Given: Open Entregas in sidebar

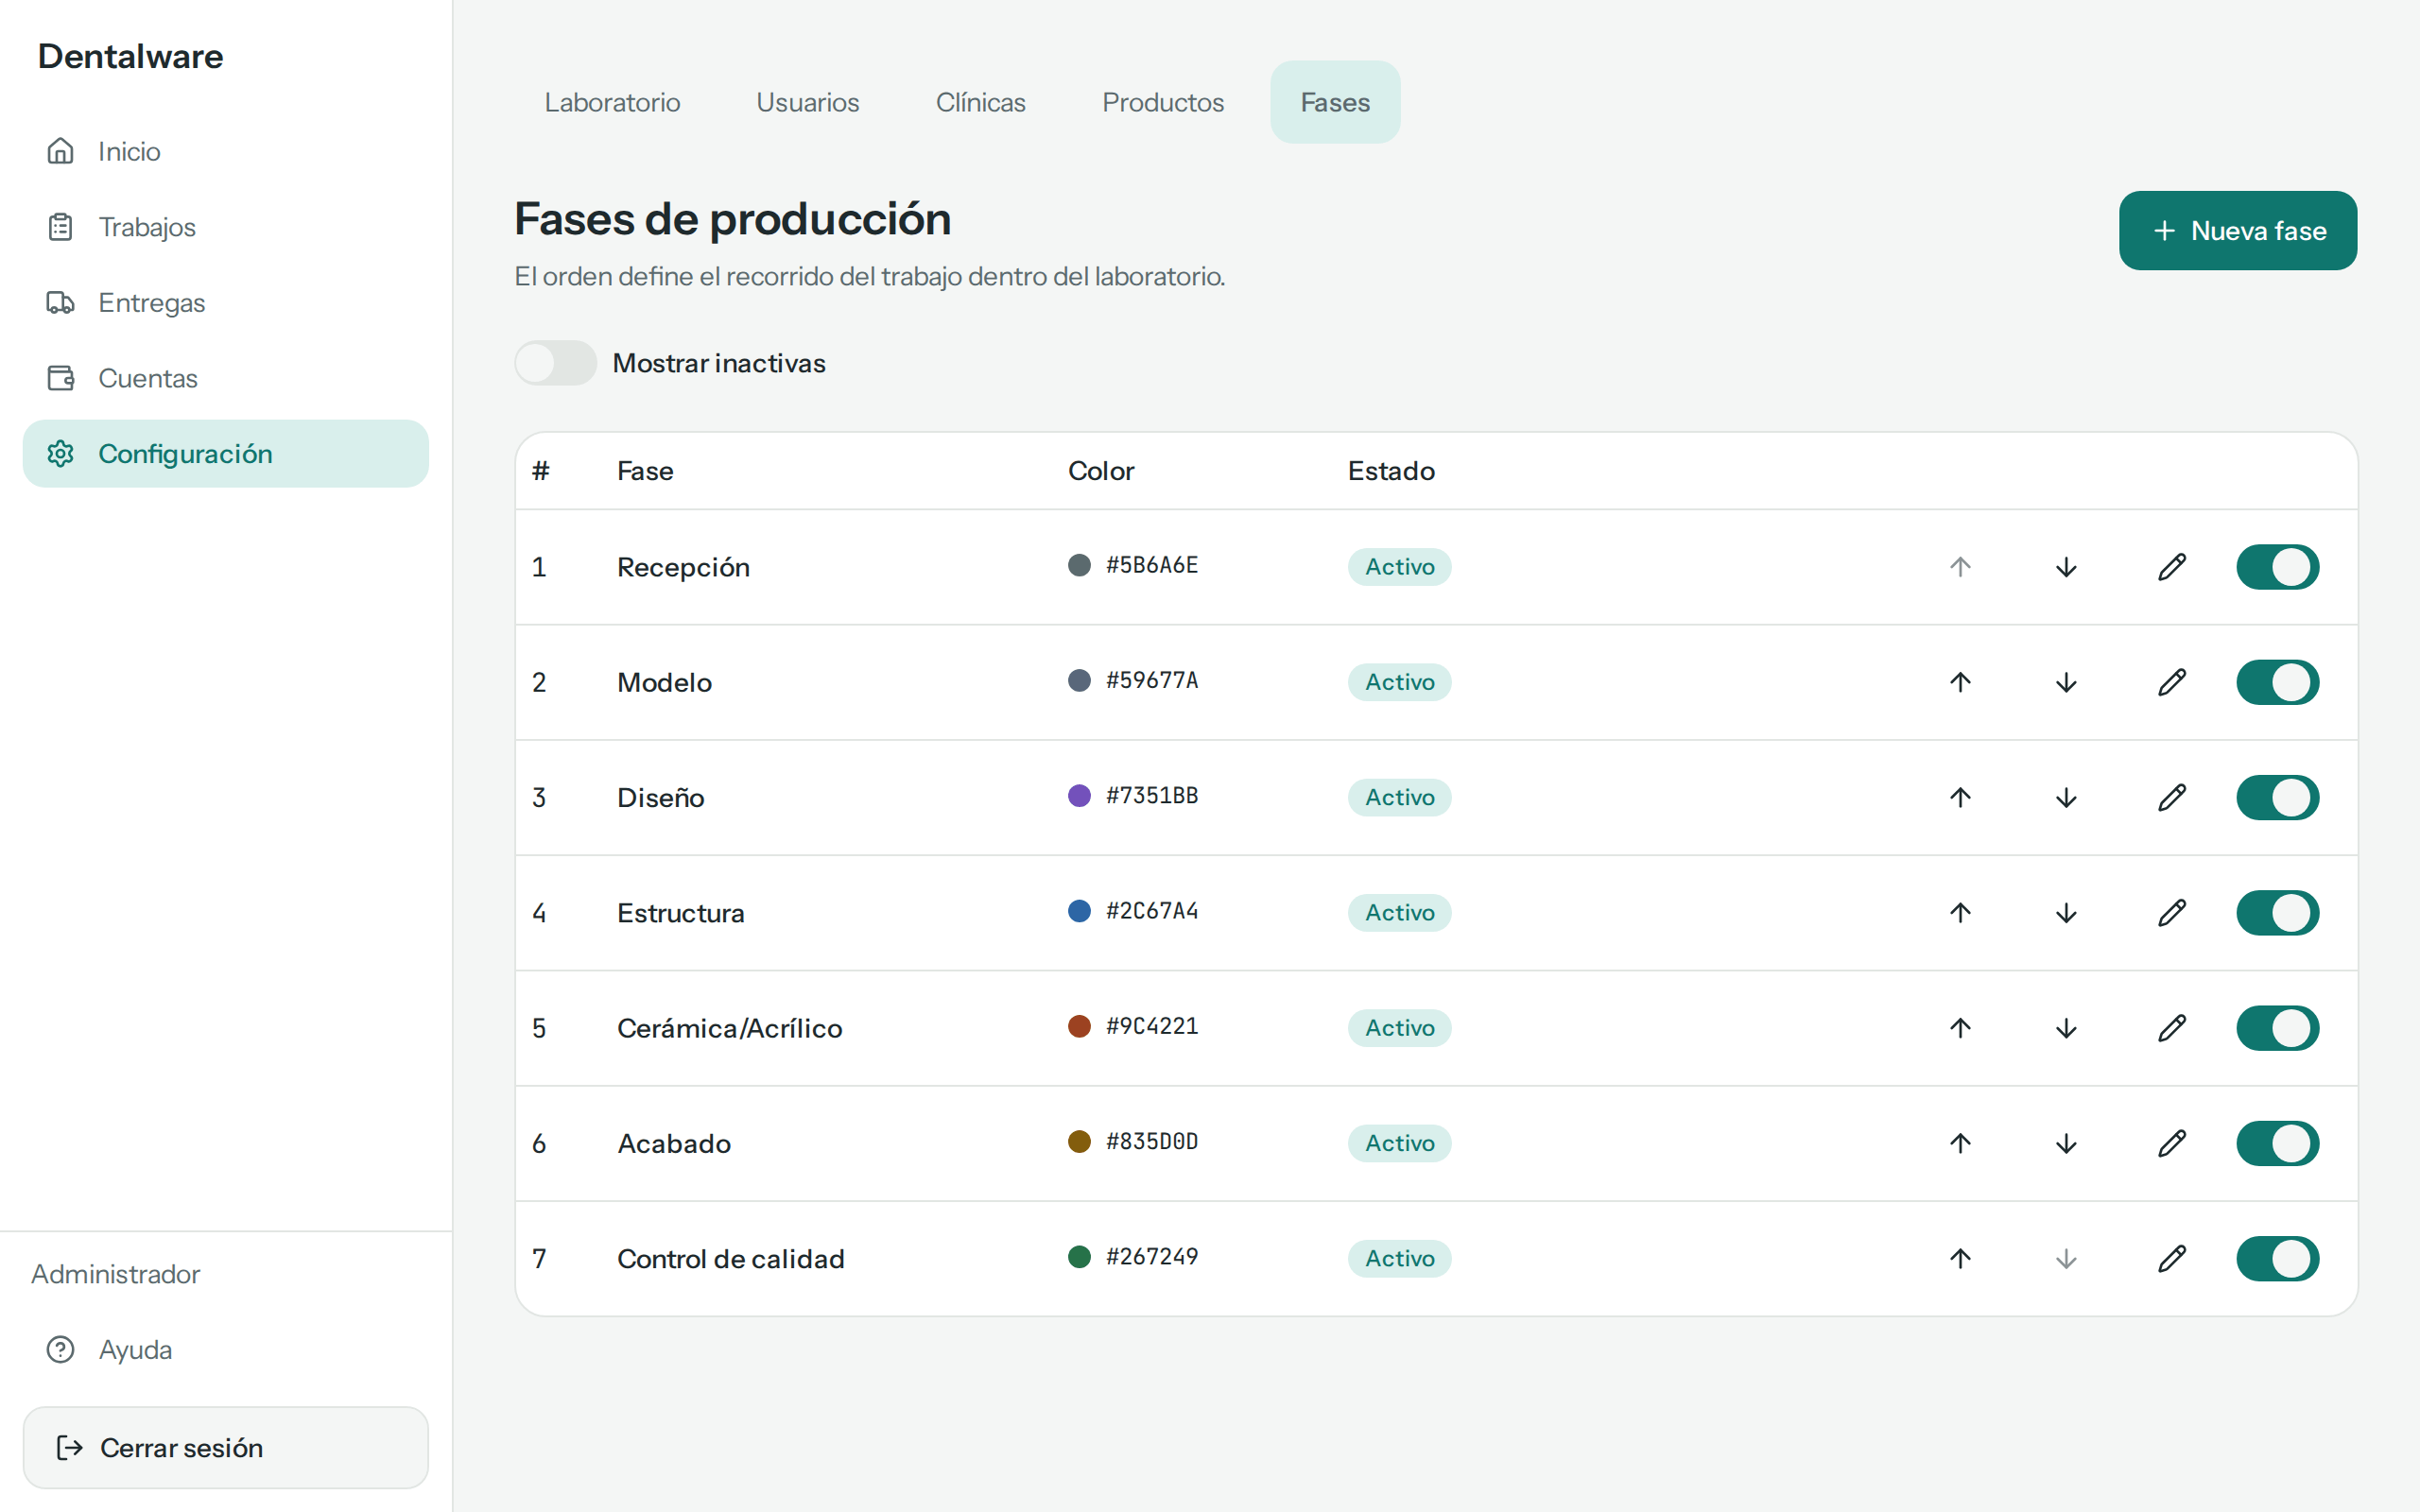Looking at the screenshot, I should coord(226,302).
